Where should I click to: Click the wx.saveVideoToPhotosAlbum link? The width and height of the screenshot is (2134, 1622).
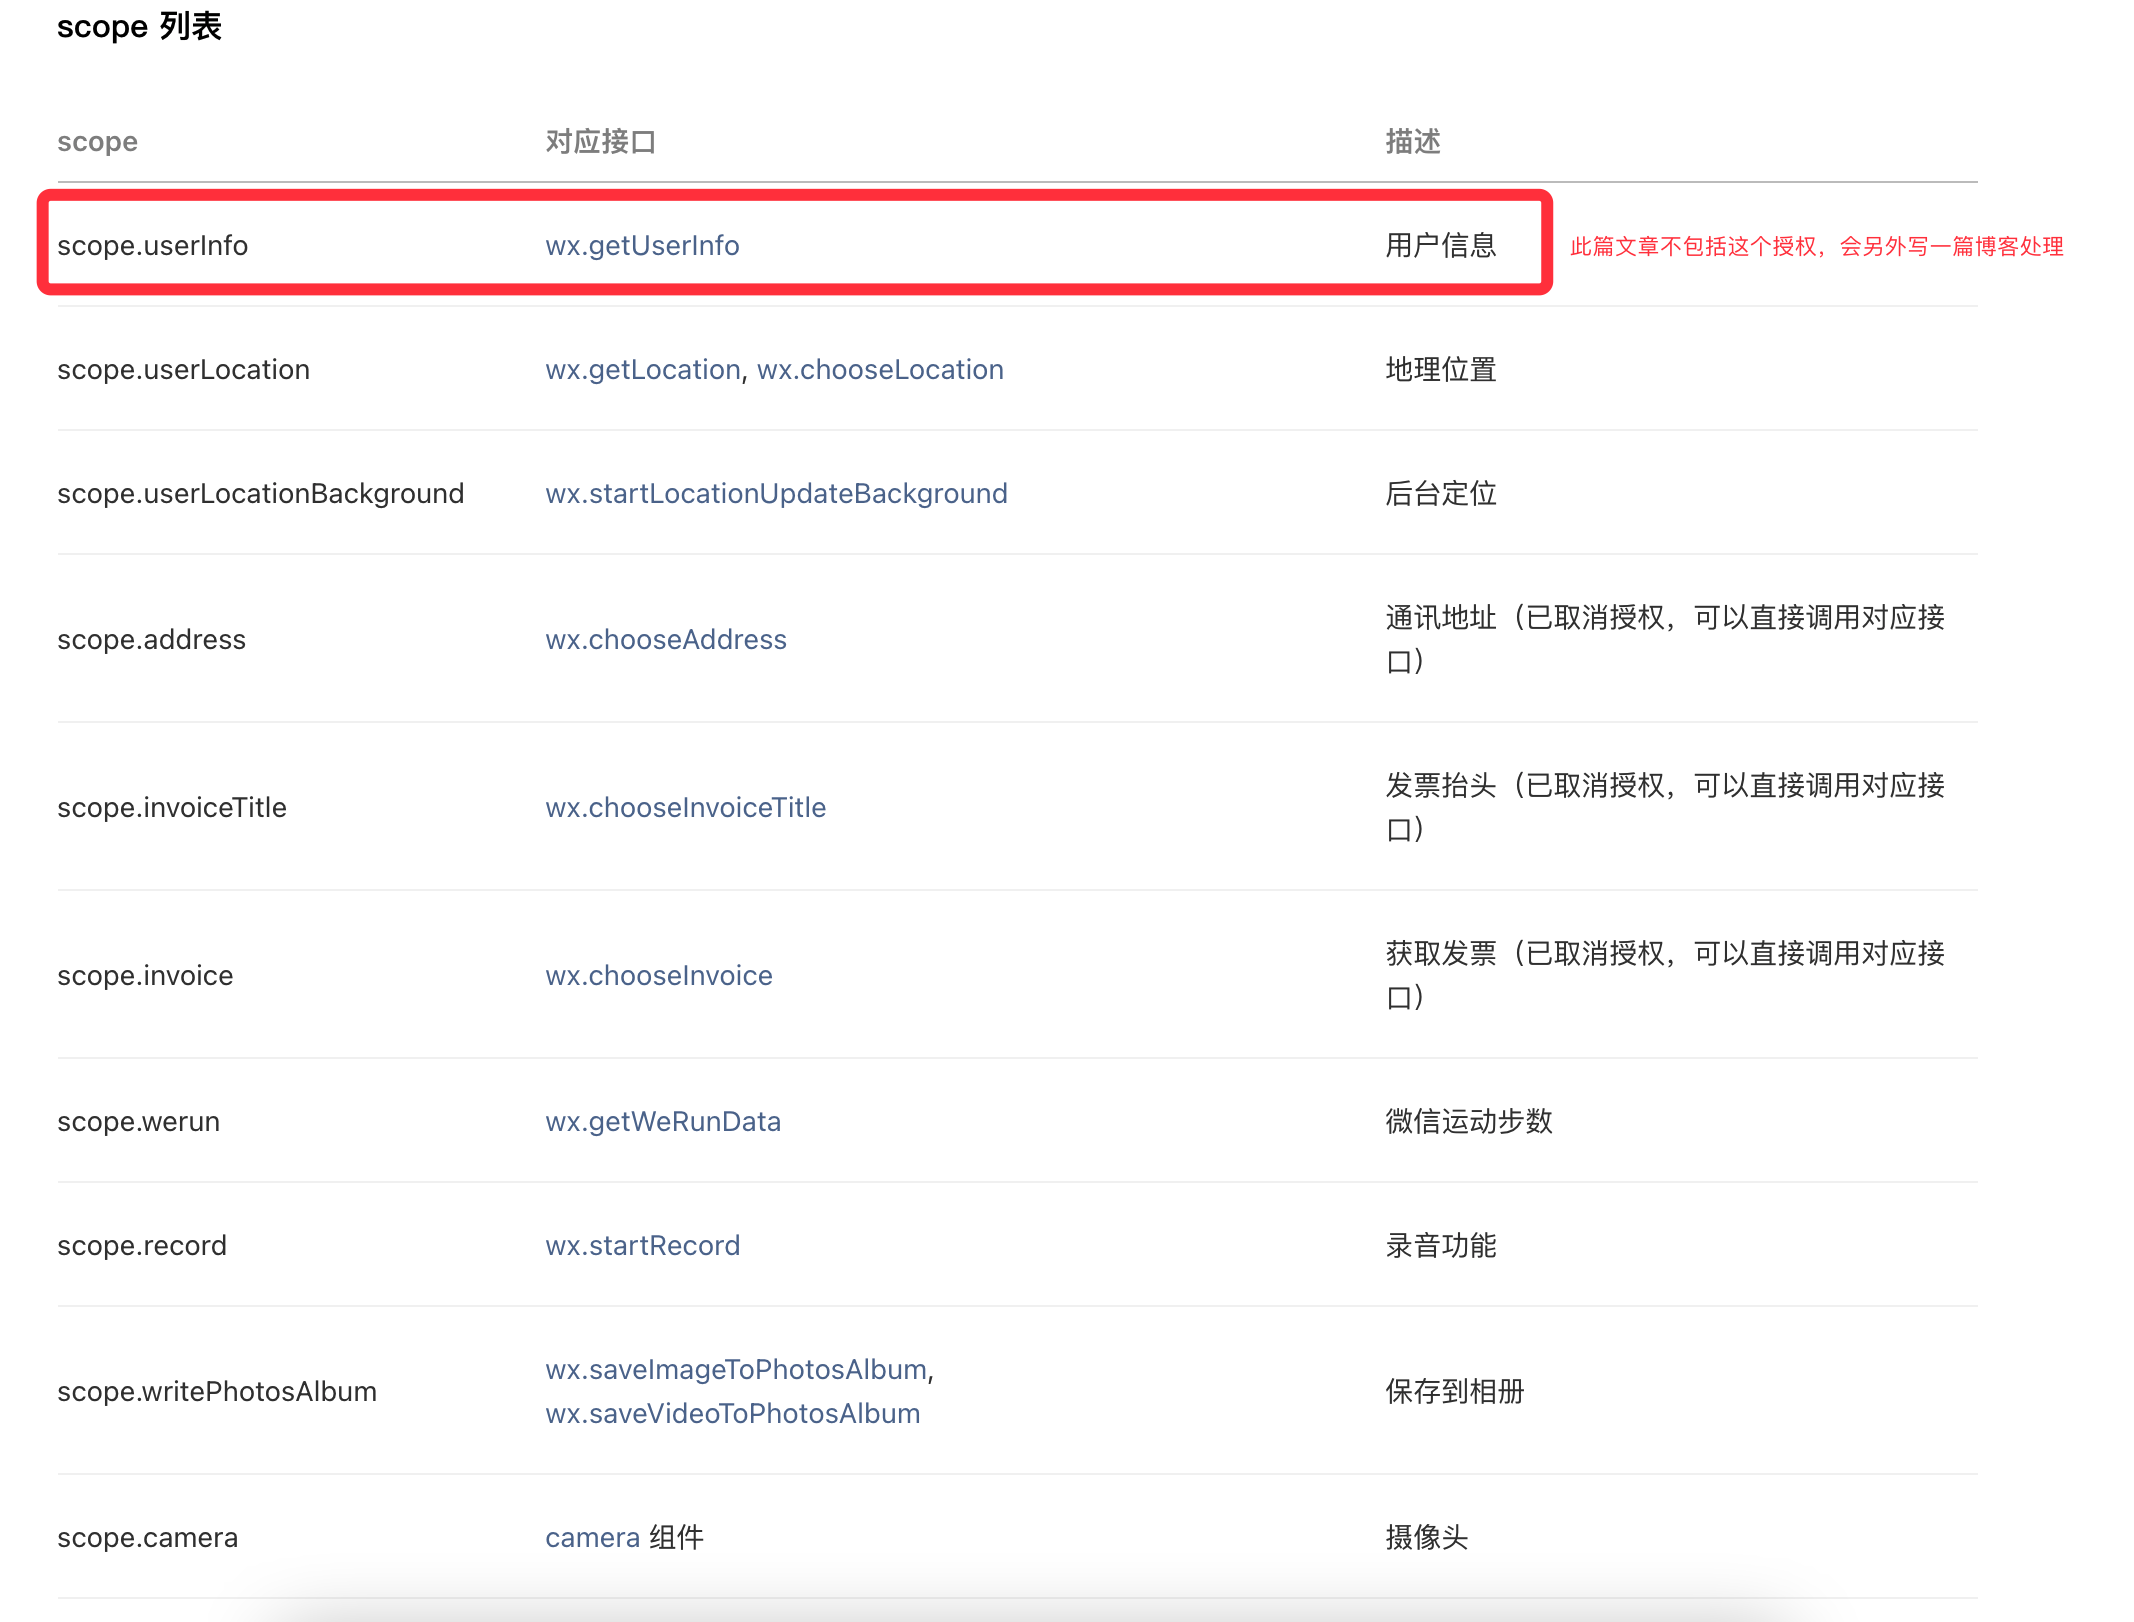(x=732, y=1414)
